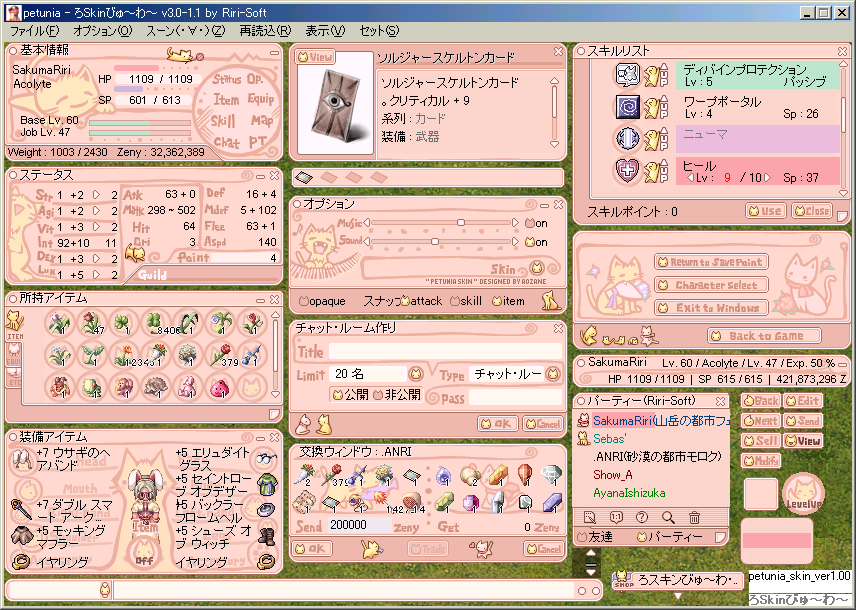Click the help question icon in party window

pos(642,517)
